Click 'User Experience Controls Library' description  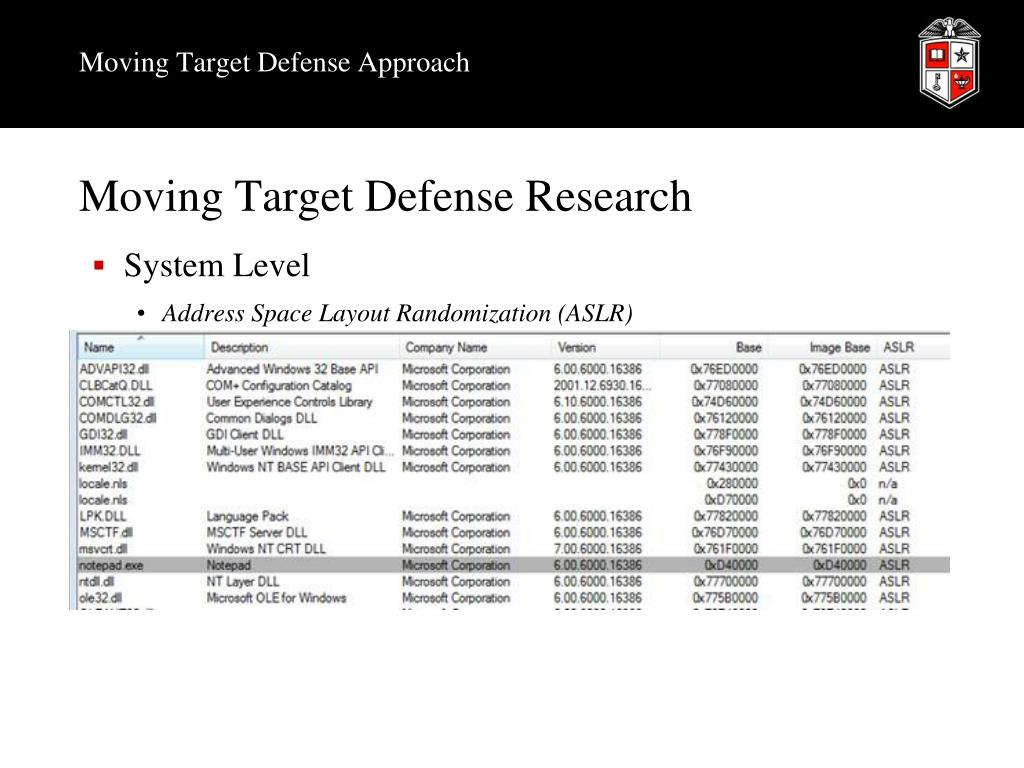click(x=289, y=402)
